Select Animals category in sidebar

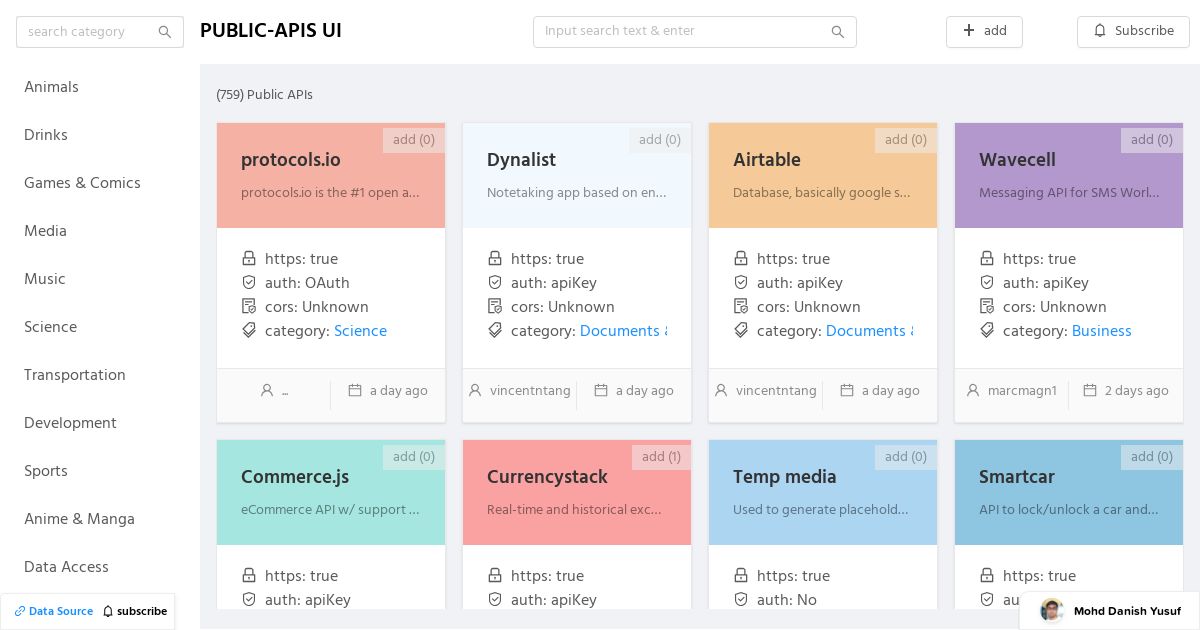pyautogui.click(x=51, y=87)
